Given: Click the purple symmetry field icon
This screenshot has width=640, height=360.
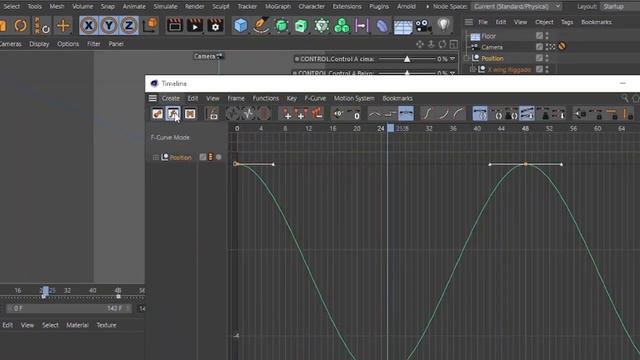Looking at the screenshot, I should (x=362, y=26).
